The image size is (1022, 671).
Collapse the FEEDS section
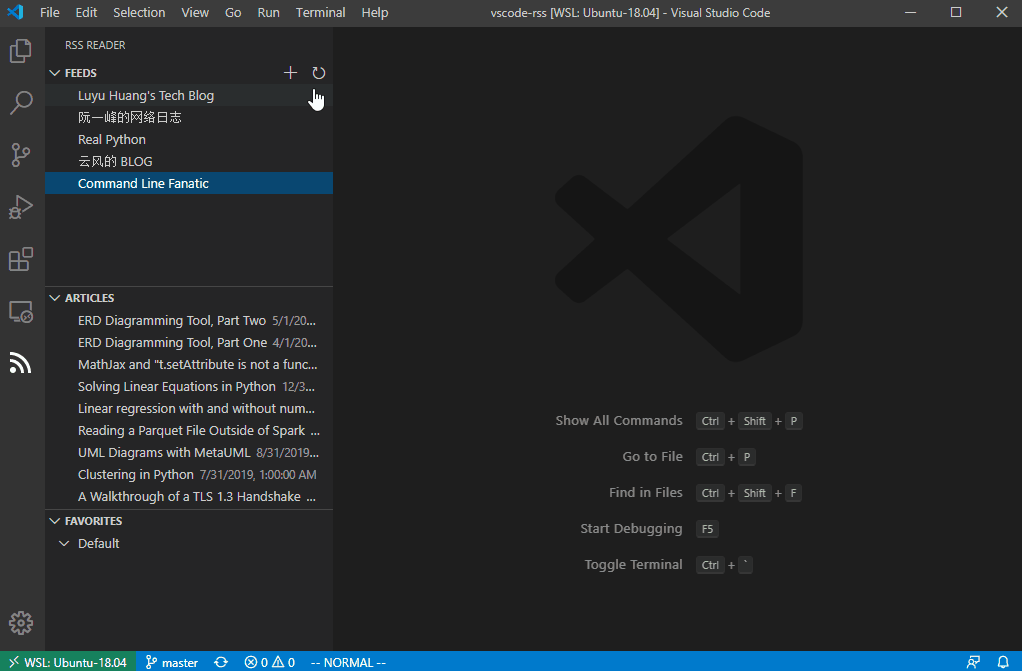pyautogui.click(x=55, y=72)
